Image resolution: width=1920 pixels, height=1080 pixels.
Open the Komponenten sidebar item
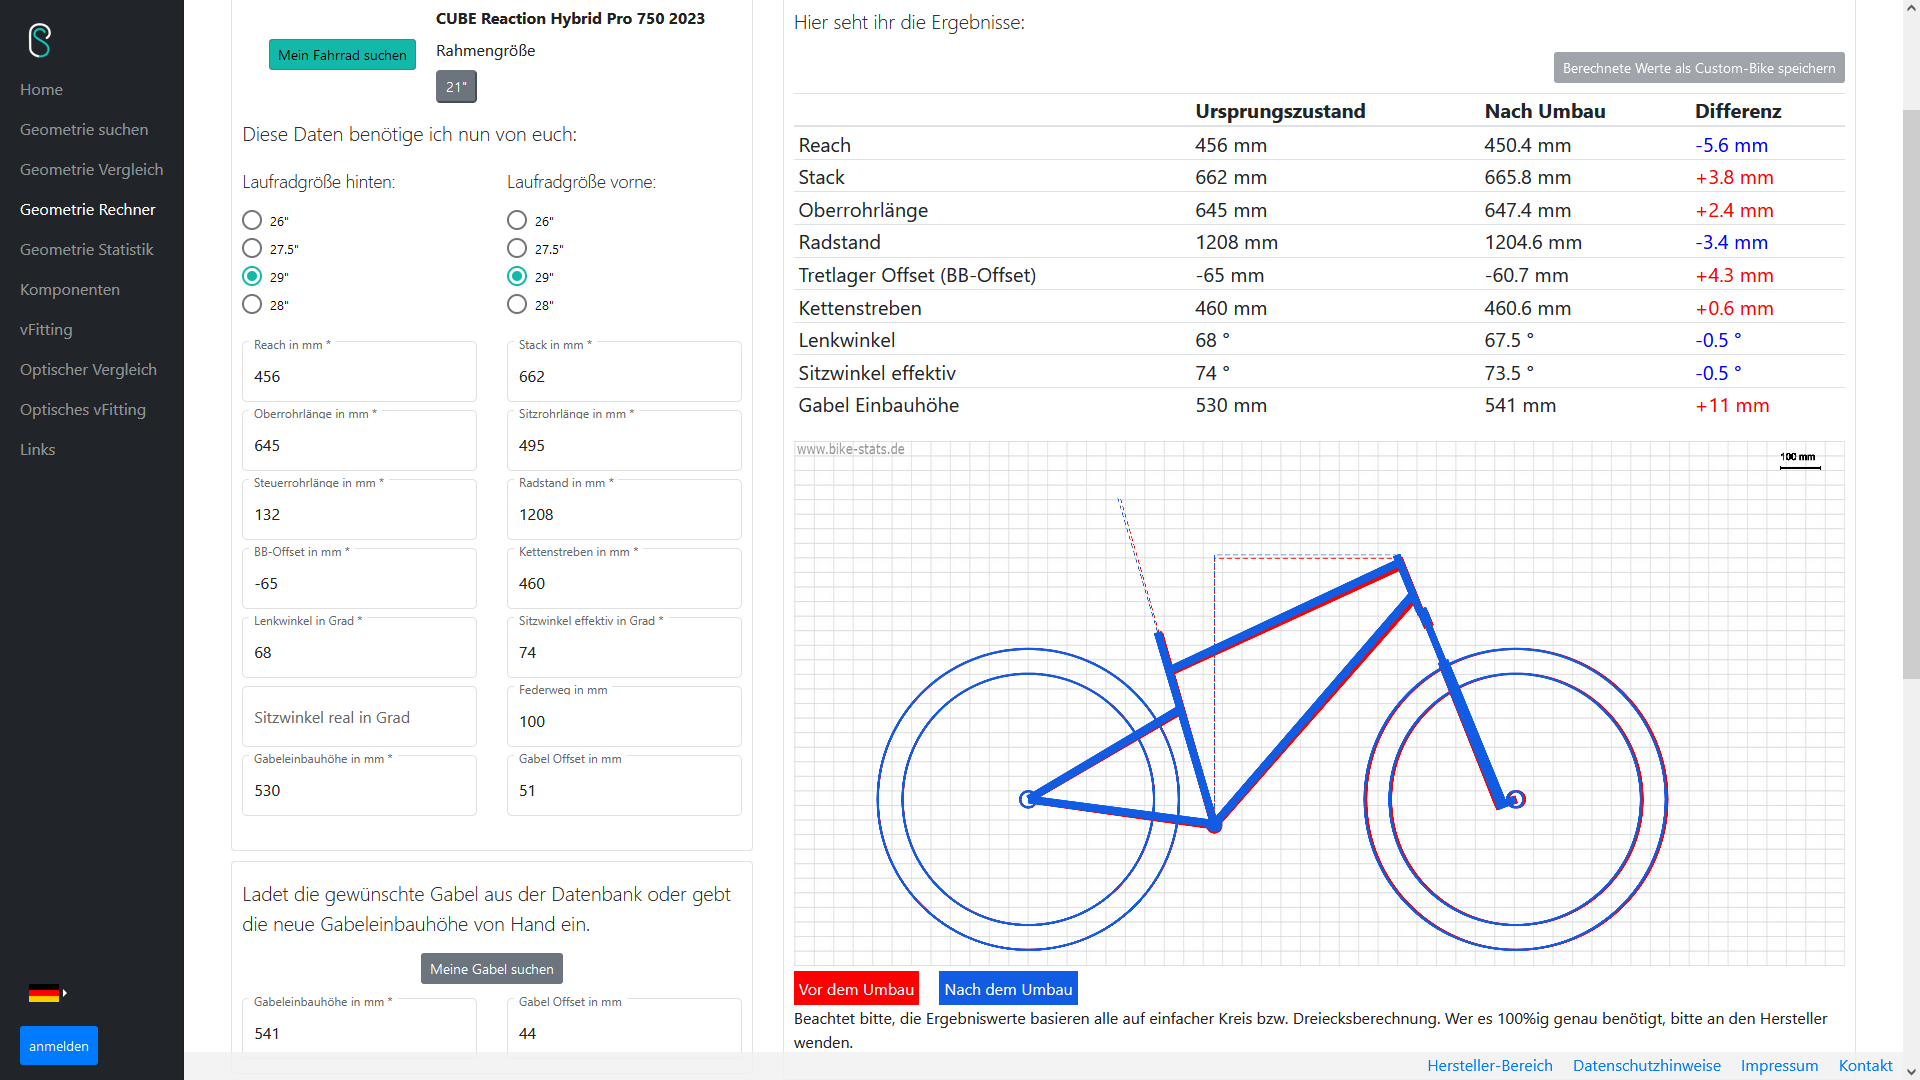tap(70, 290)
